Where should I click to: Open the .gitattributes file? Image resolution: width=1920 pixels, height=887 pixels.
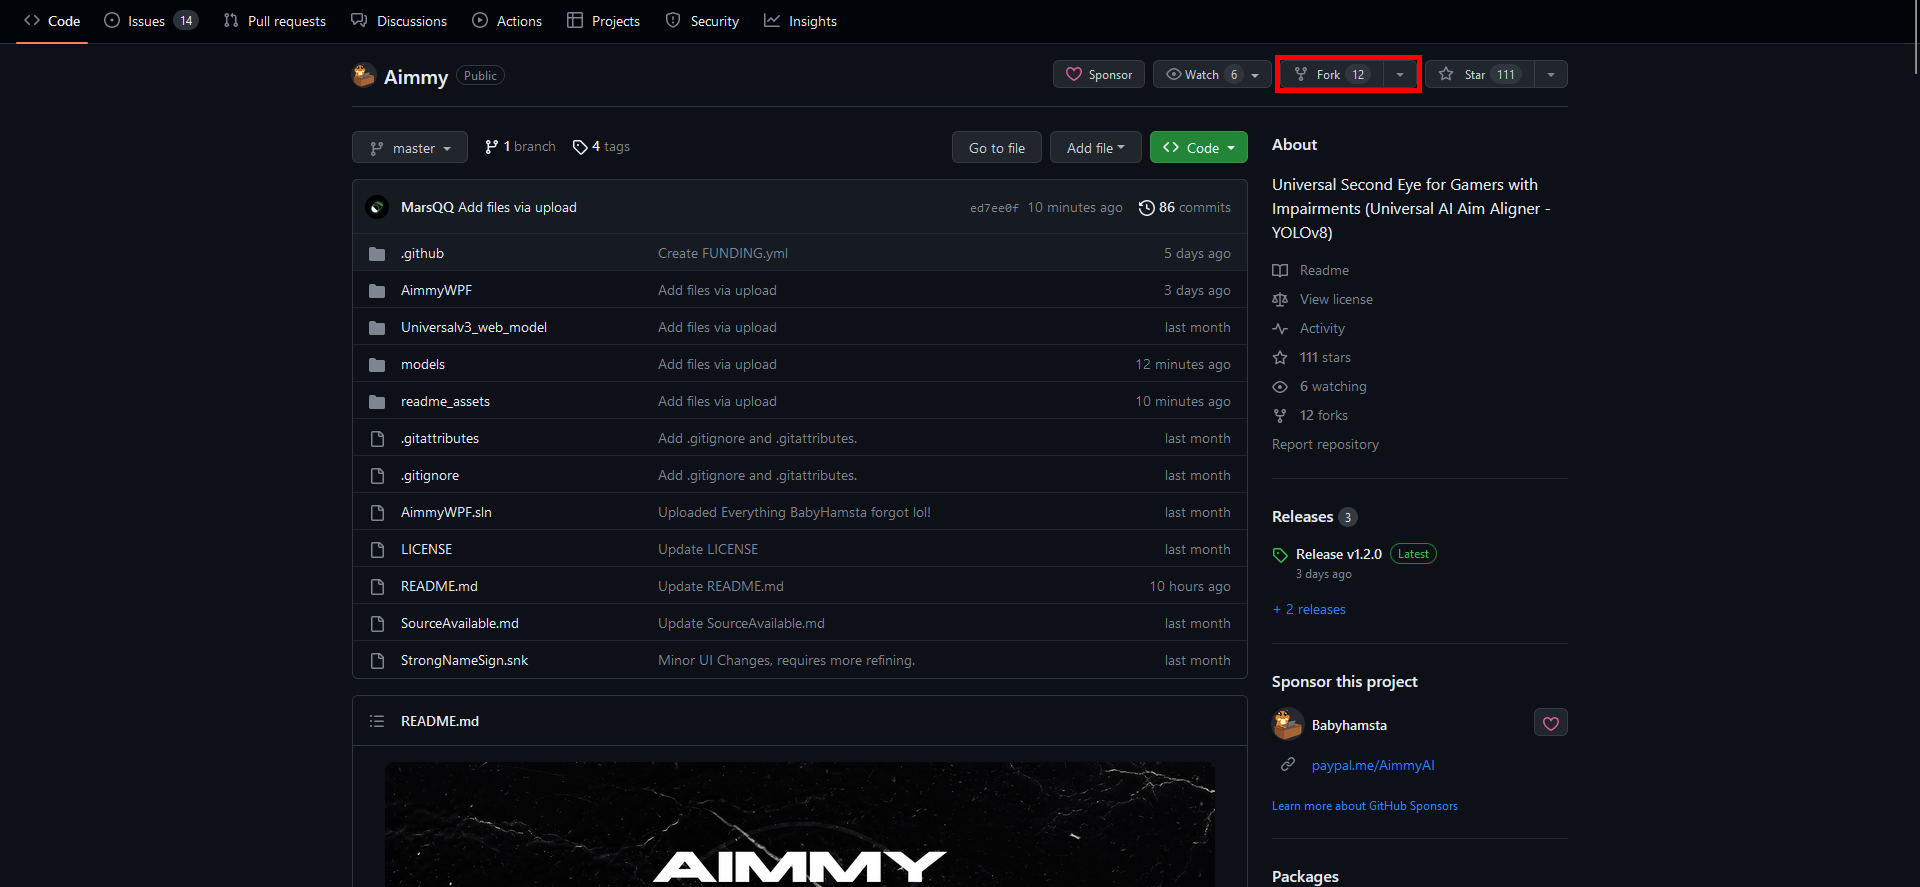(x=440, y=438)
